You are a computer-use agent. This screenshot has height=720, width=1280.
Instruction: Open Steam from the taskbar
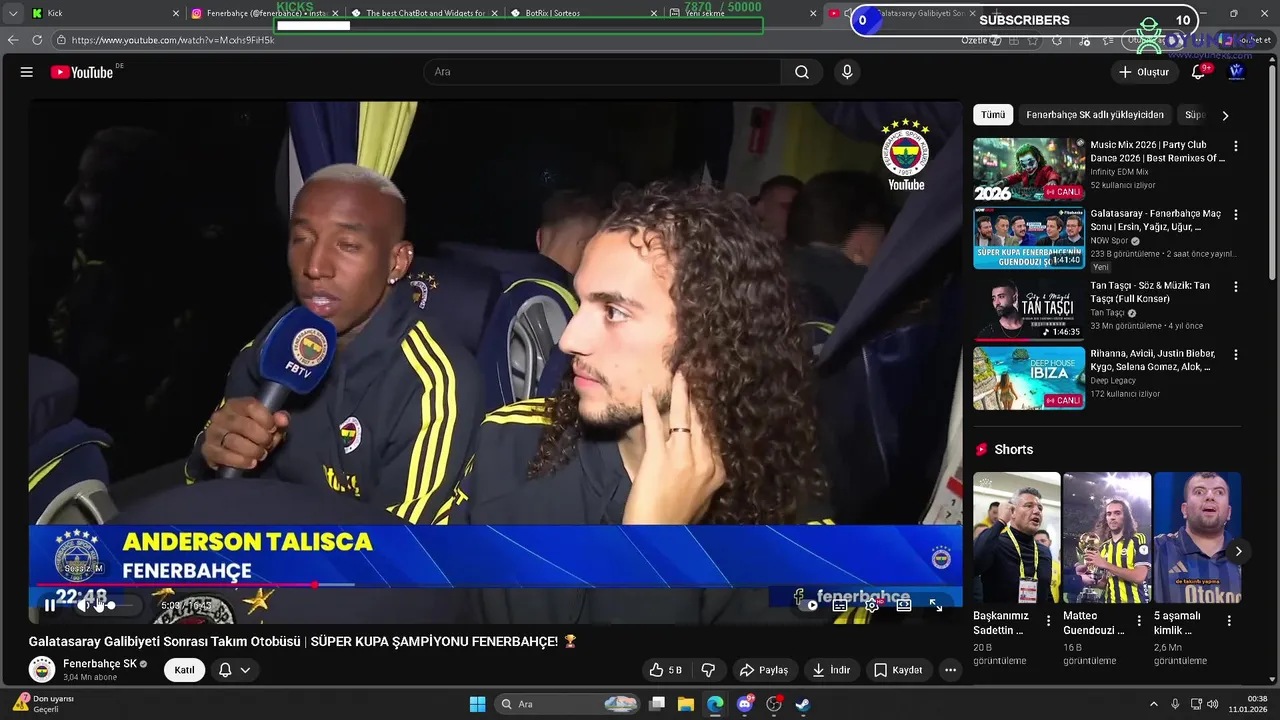[802, 704]
